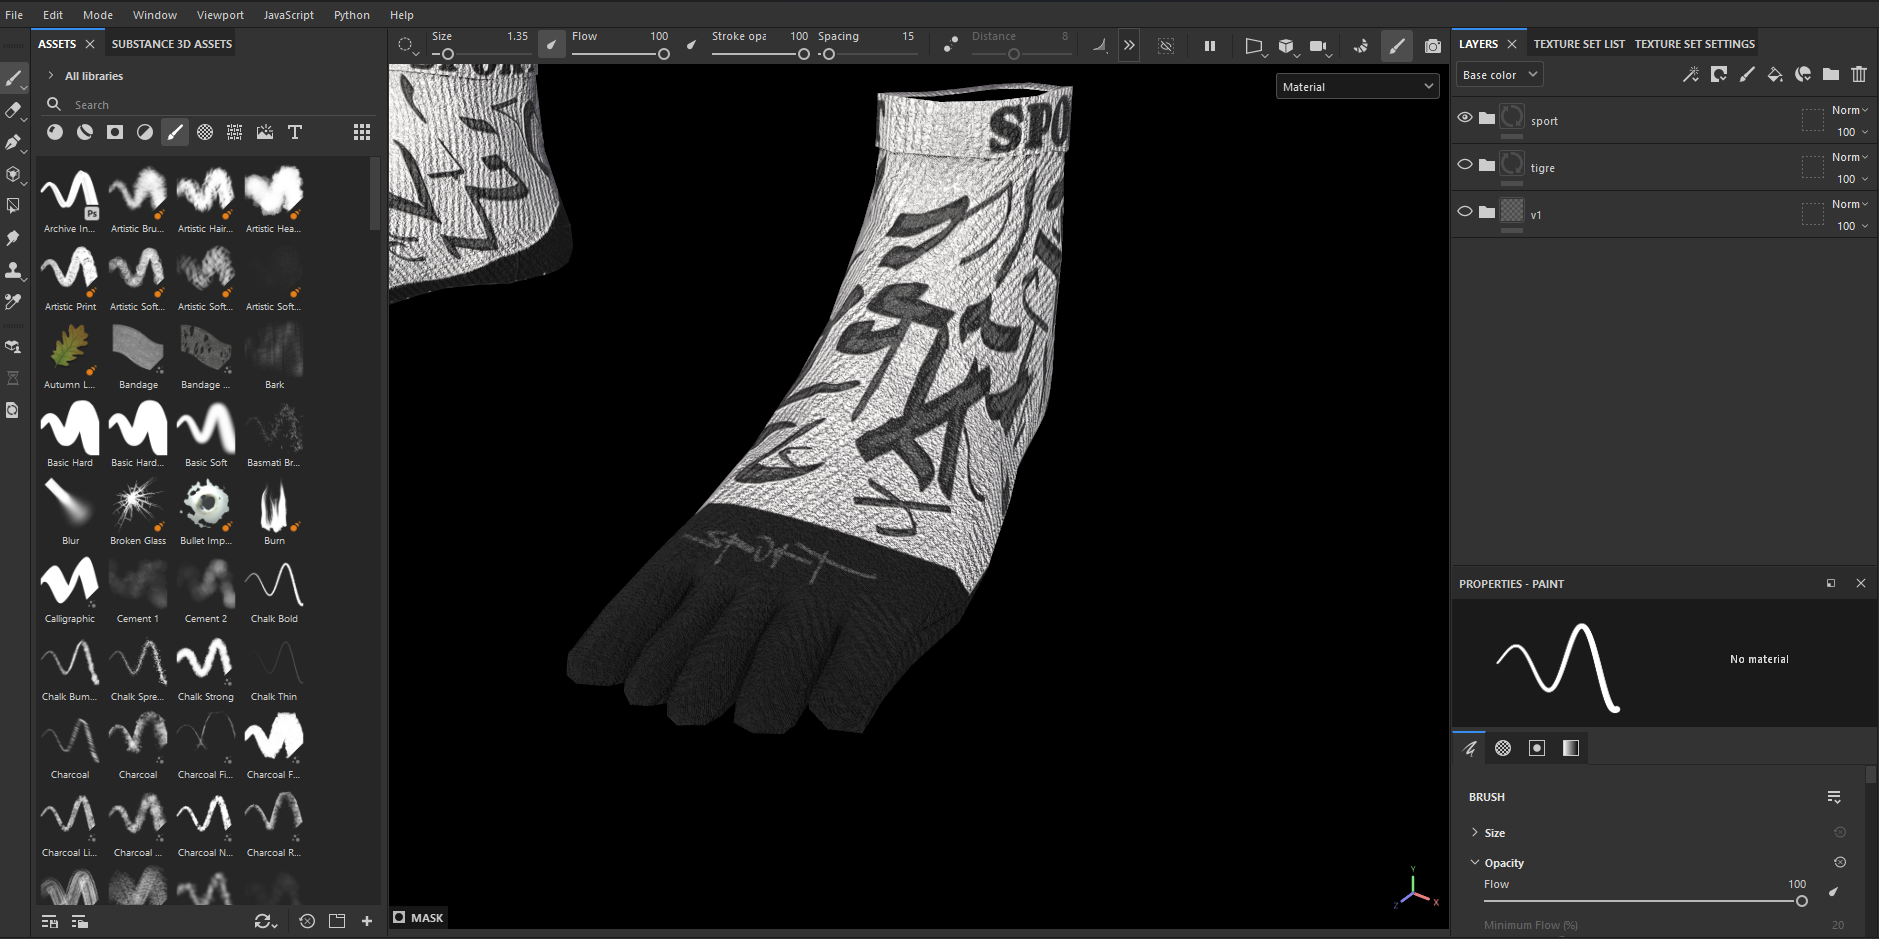Open the Base color channel dropdown
The width and height of the screenshot is (1879, 939).
point(1499,75)
